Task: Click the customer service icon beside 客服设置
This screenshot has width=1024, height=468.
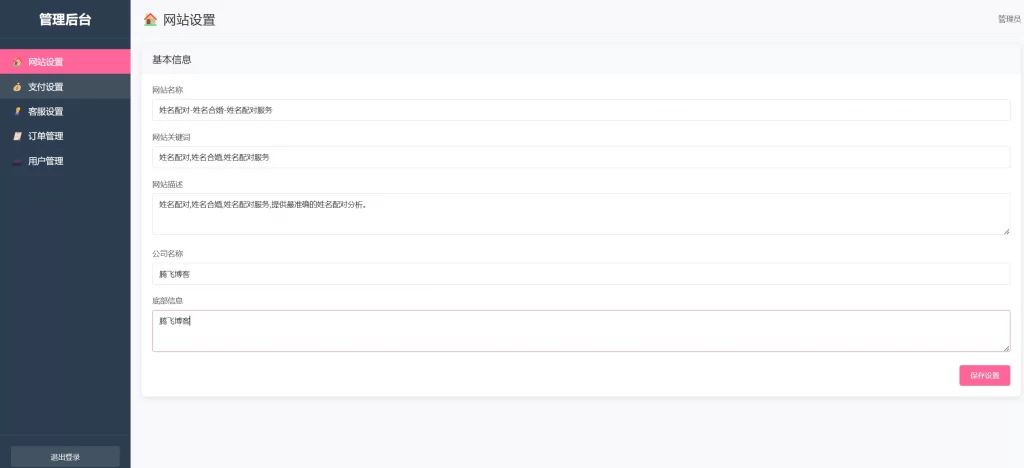Action: [x=17, y=111]
